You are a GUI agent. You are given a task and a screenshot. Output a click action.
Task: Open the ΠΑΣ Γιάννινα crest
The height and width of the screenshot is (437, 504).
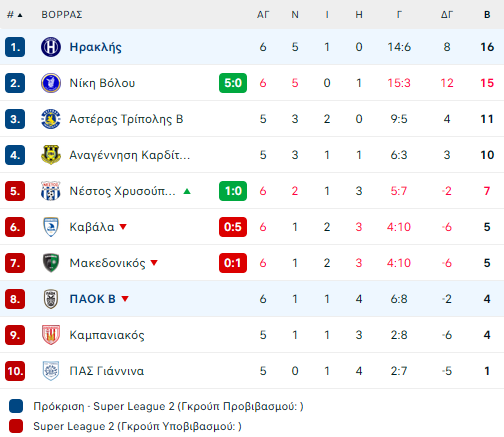coord(51,371)
